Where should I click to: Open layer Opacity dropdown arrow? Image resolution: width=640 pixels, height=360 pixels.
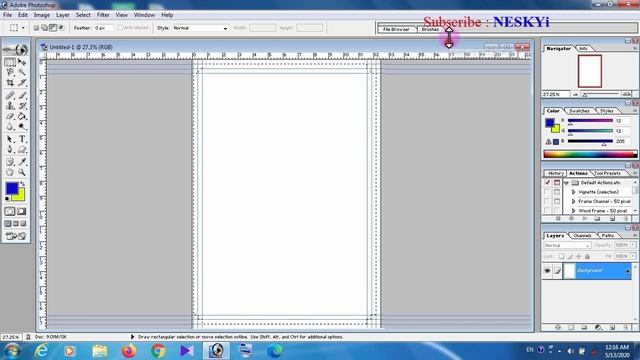[x=633, y=245]
